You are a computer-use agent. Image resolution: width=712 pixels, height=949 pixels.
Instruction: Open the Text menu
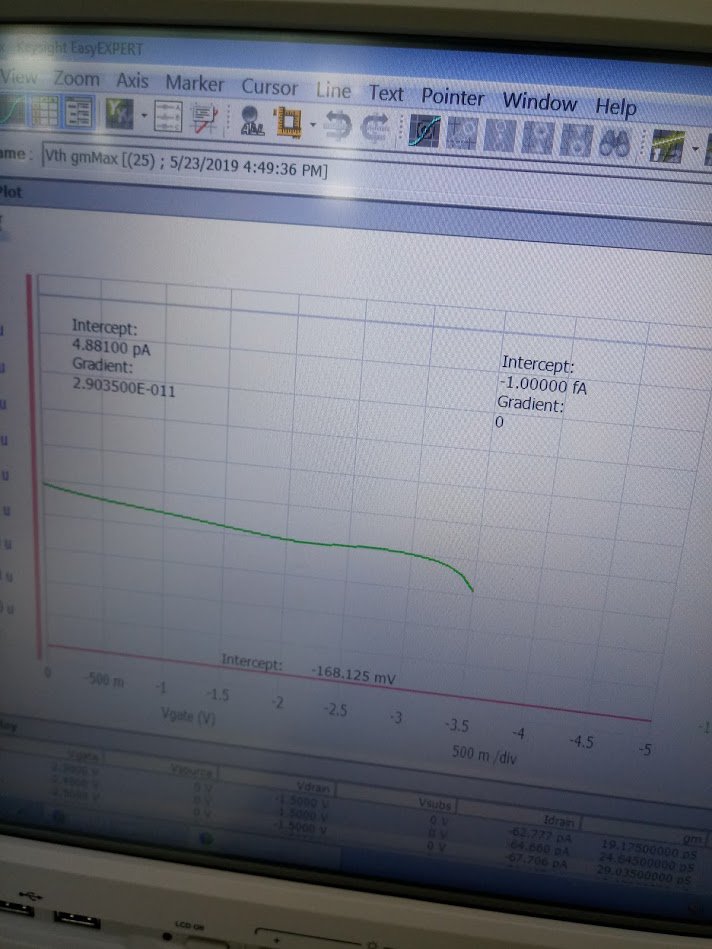coord(386,93)
